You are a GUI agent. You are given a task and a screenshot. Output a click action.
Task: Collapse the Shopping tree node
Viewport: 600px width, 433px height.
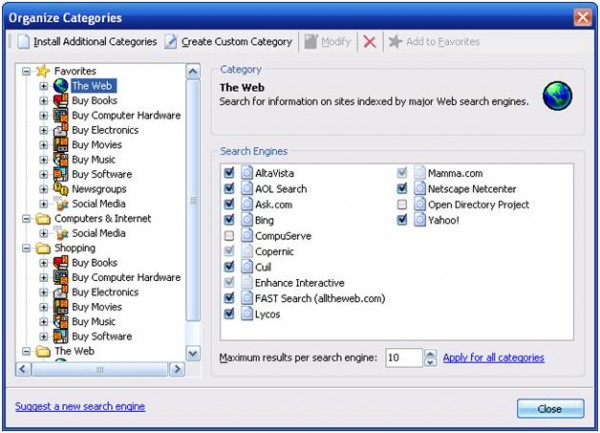[26, 248]
